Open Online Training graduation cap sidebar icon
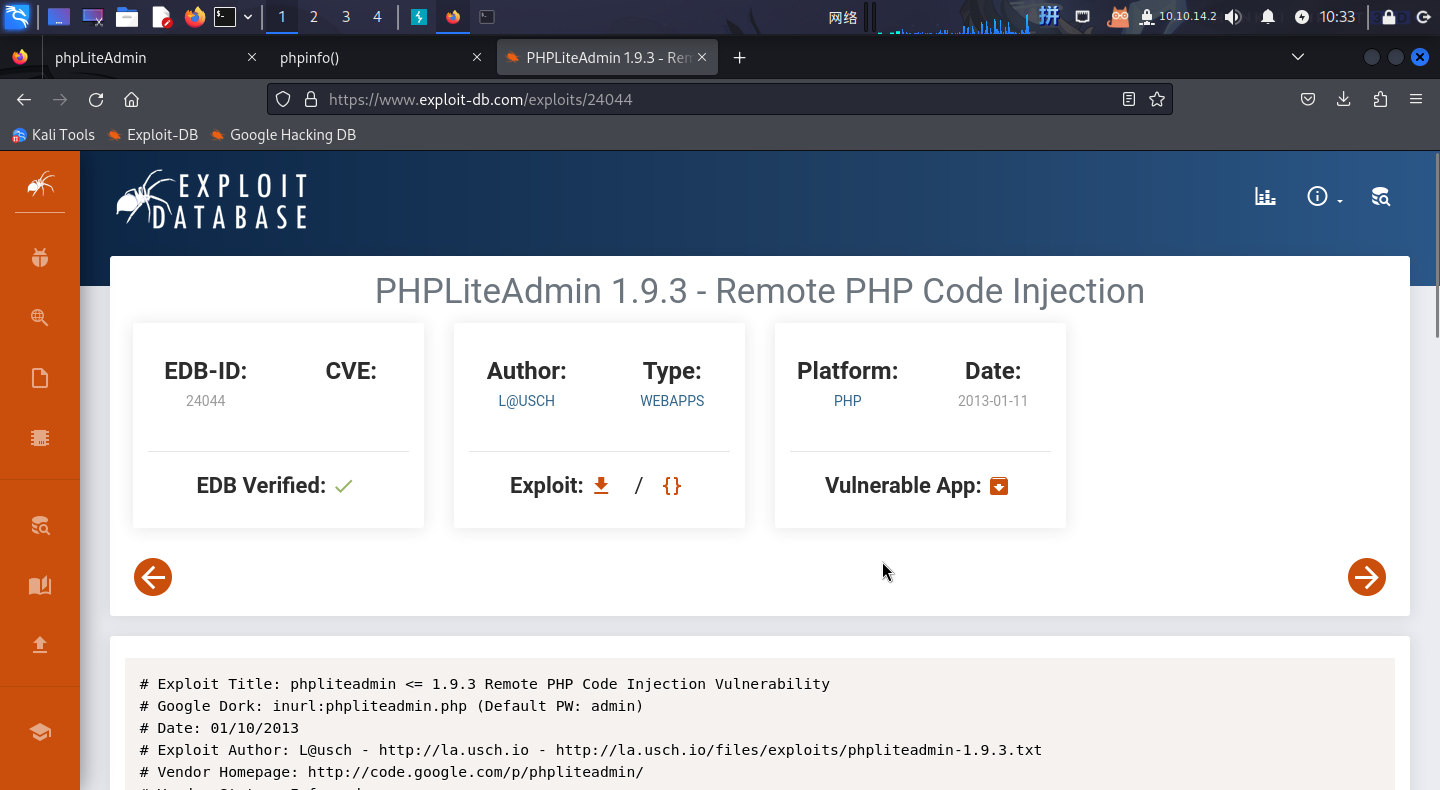This screenshot has height=790, width=1440. tap(40, 732)
